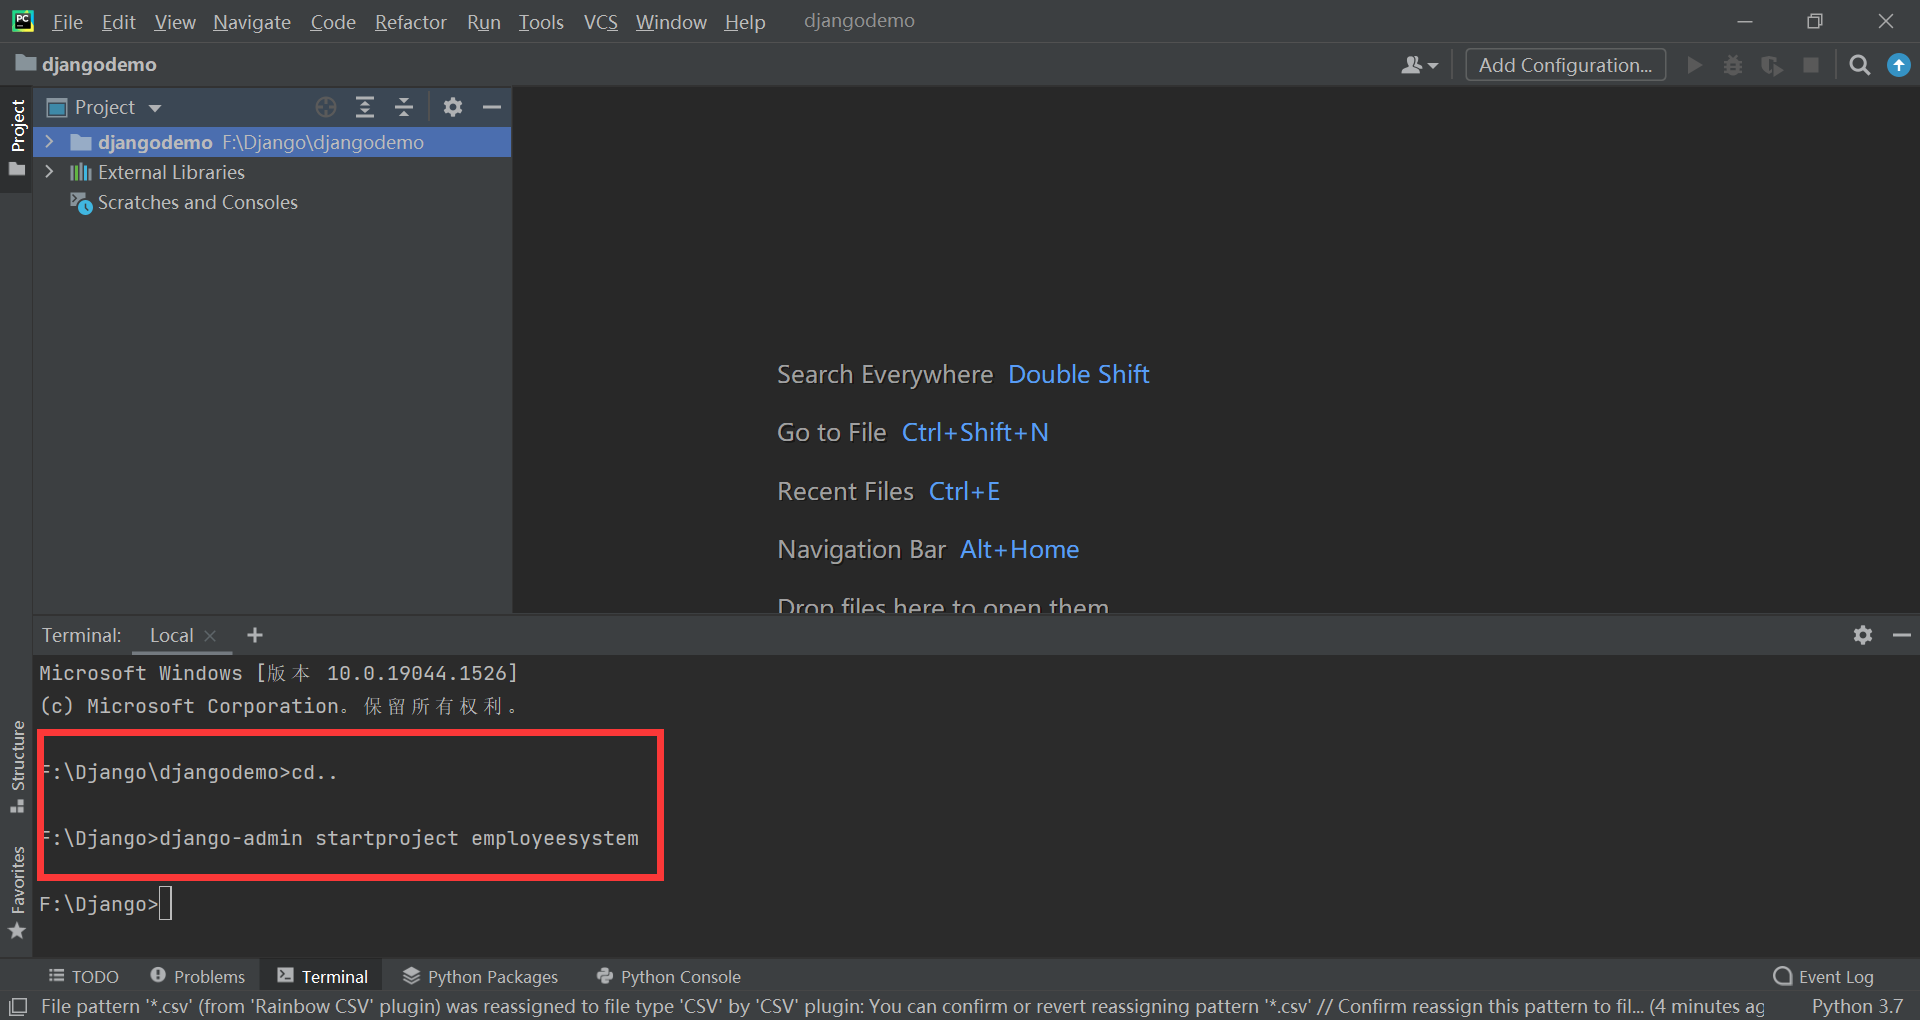
Task: Open the VCS menu
Action: coord(601,22)
